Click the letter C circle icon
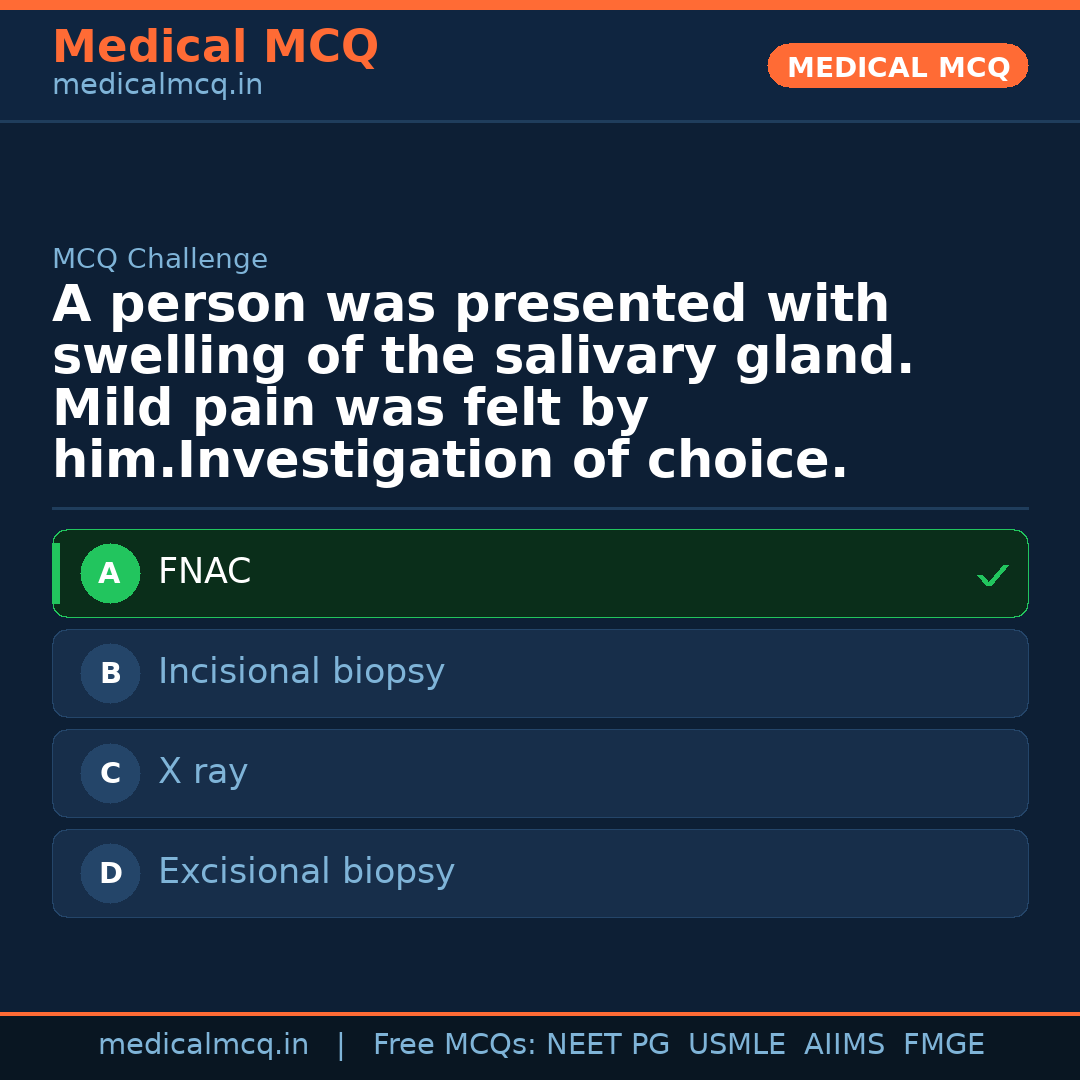Image resolution: width=1080 pixels, height=1080 pixels. pos(110,774)
